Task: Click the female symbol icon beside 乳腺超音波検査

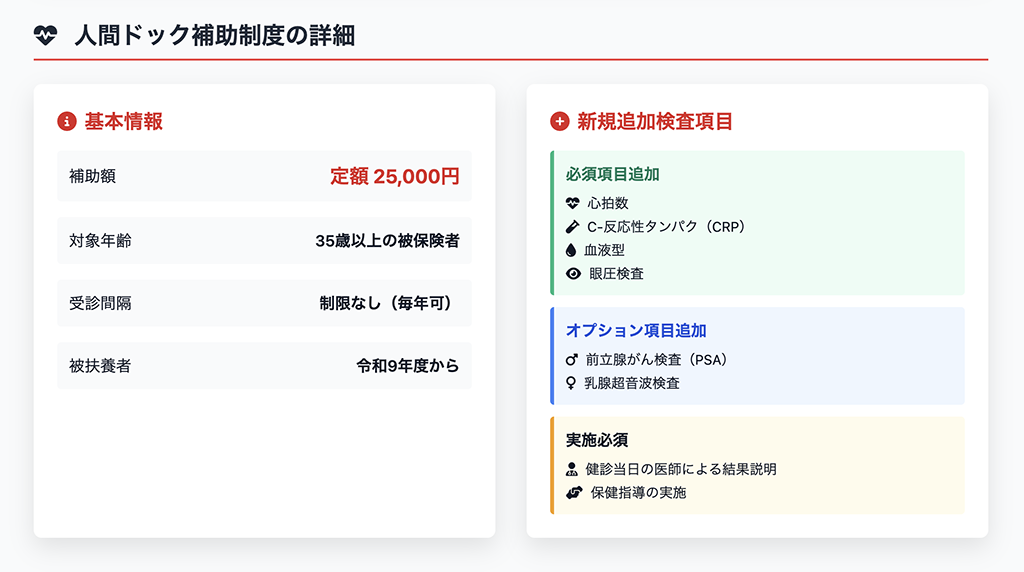Action: 571,383
